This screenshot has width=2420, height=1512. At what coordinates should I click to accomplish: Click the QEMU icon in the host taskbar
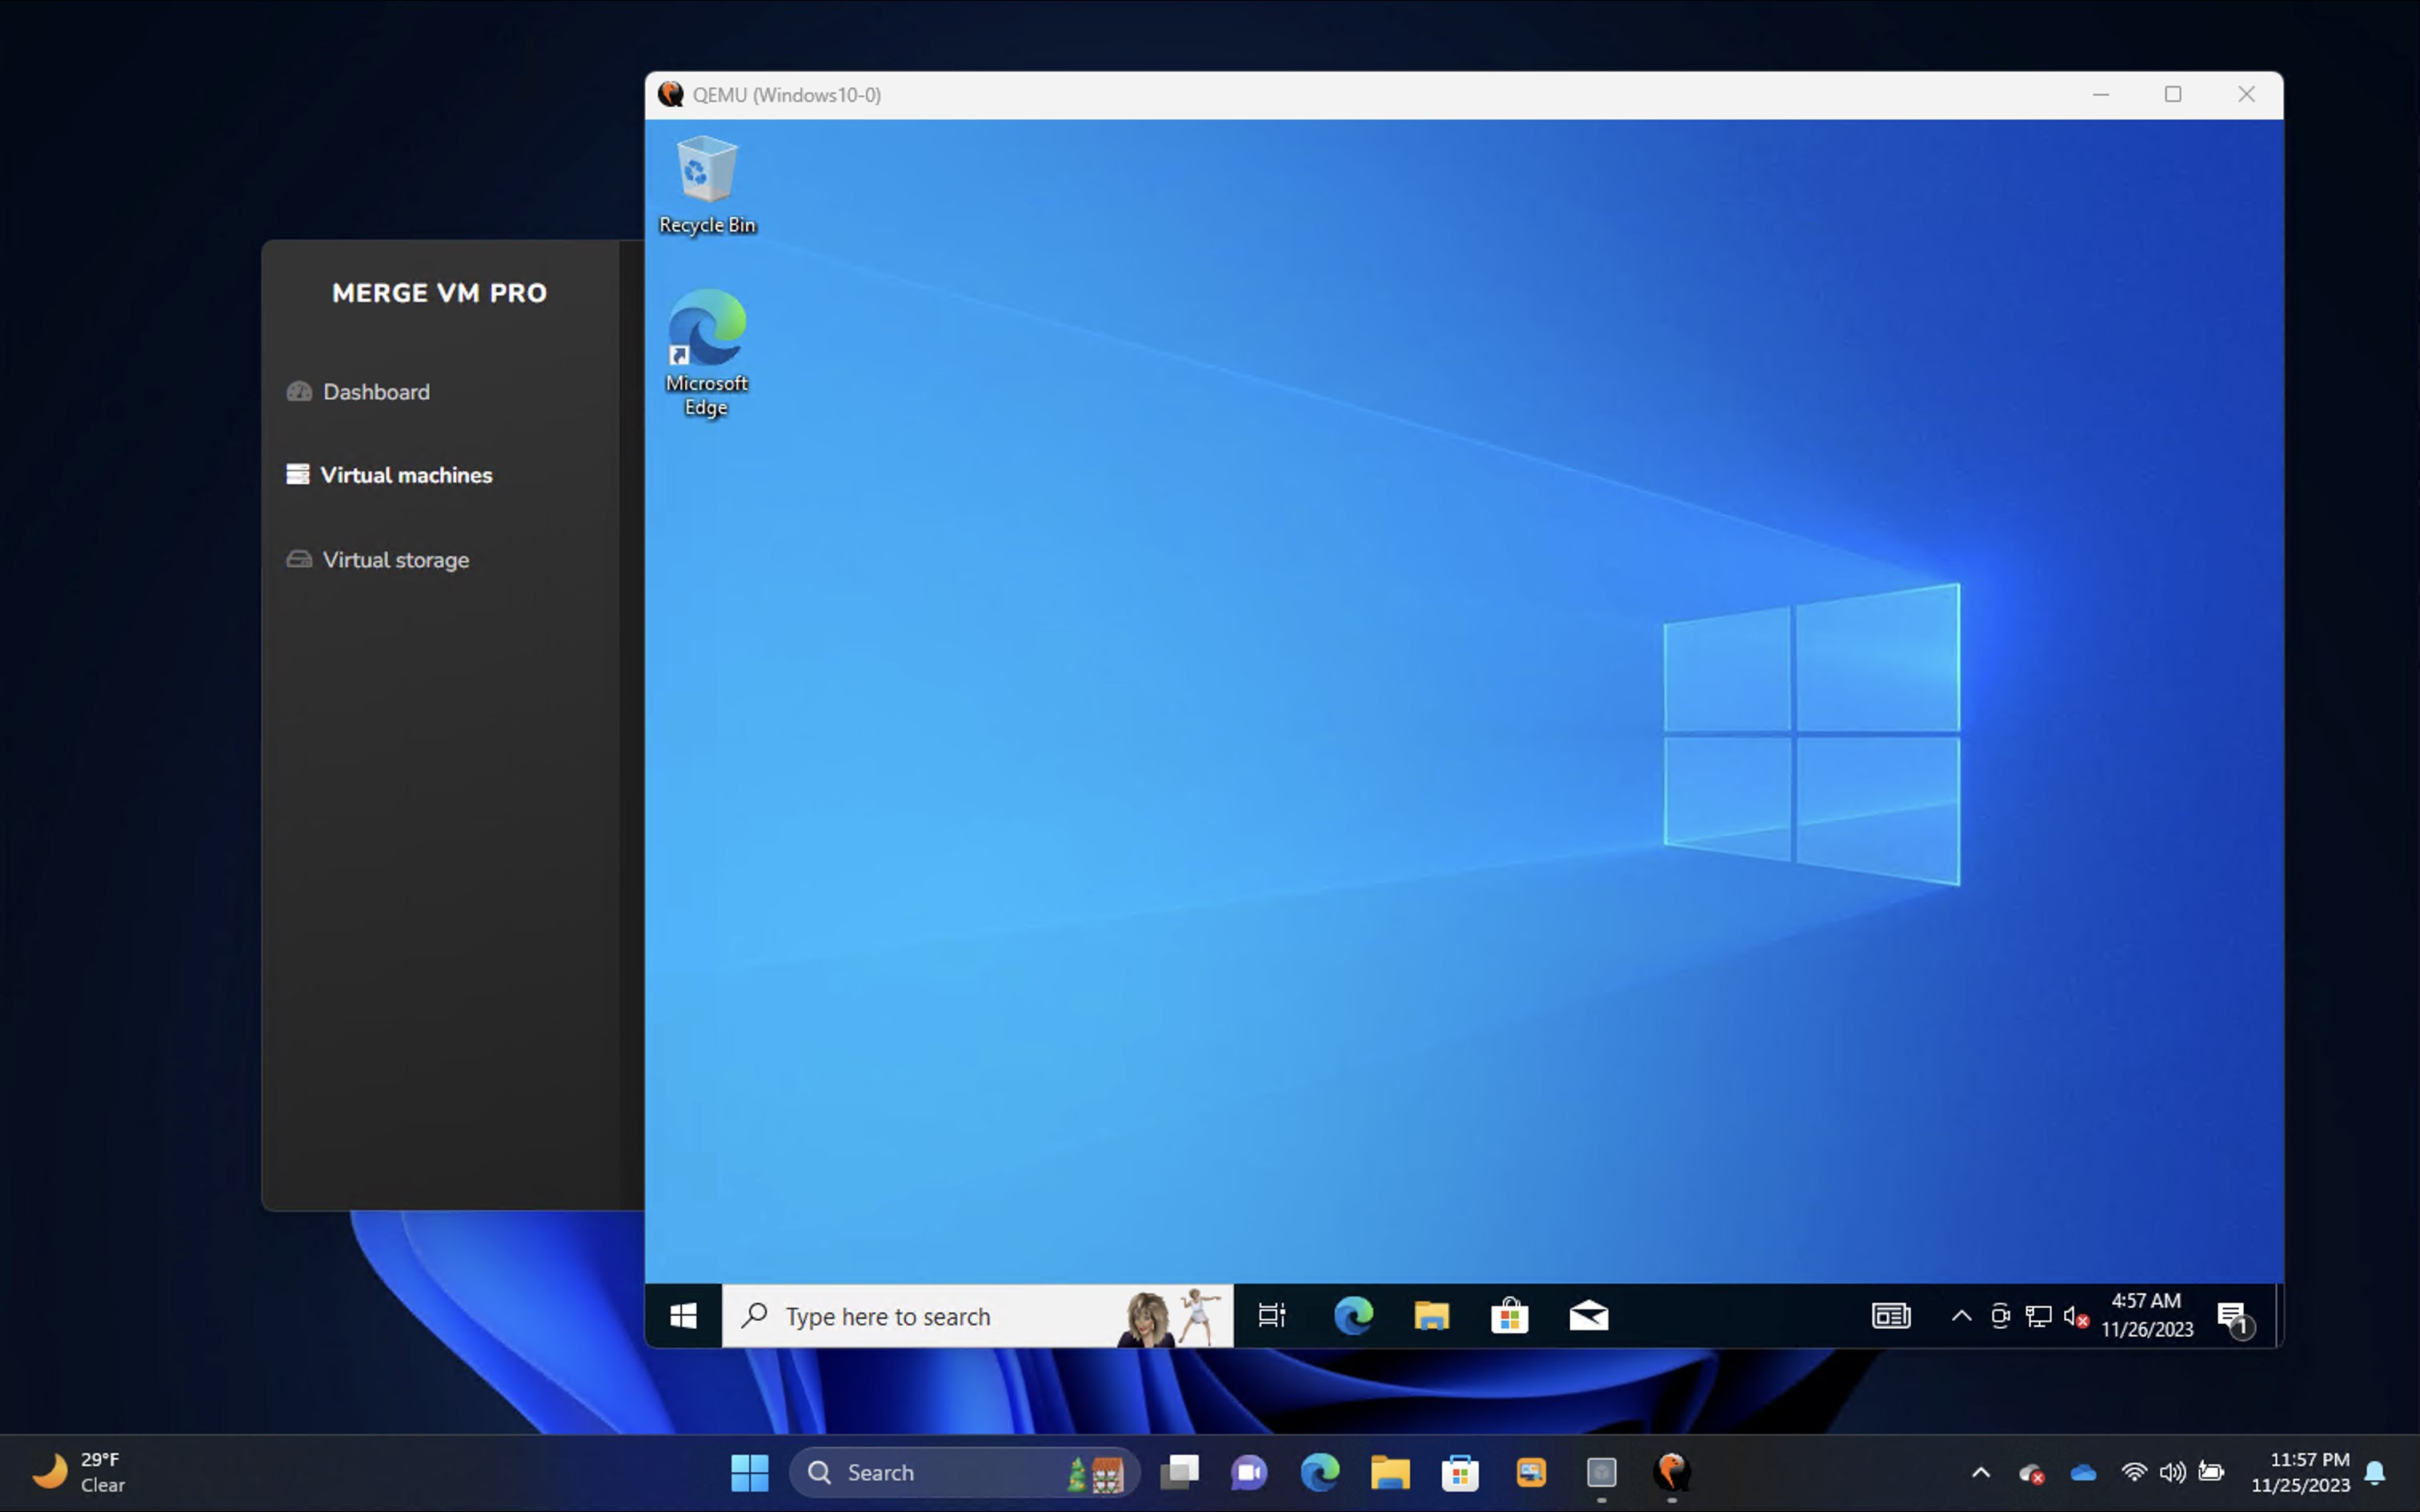pyautogui.click(x=1671, y=1472)
